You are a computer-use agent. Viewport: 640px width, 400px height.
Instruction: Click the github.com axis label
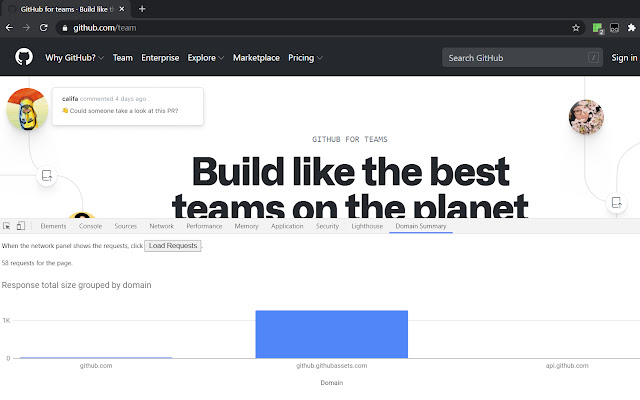click(x=96, y=366)
